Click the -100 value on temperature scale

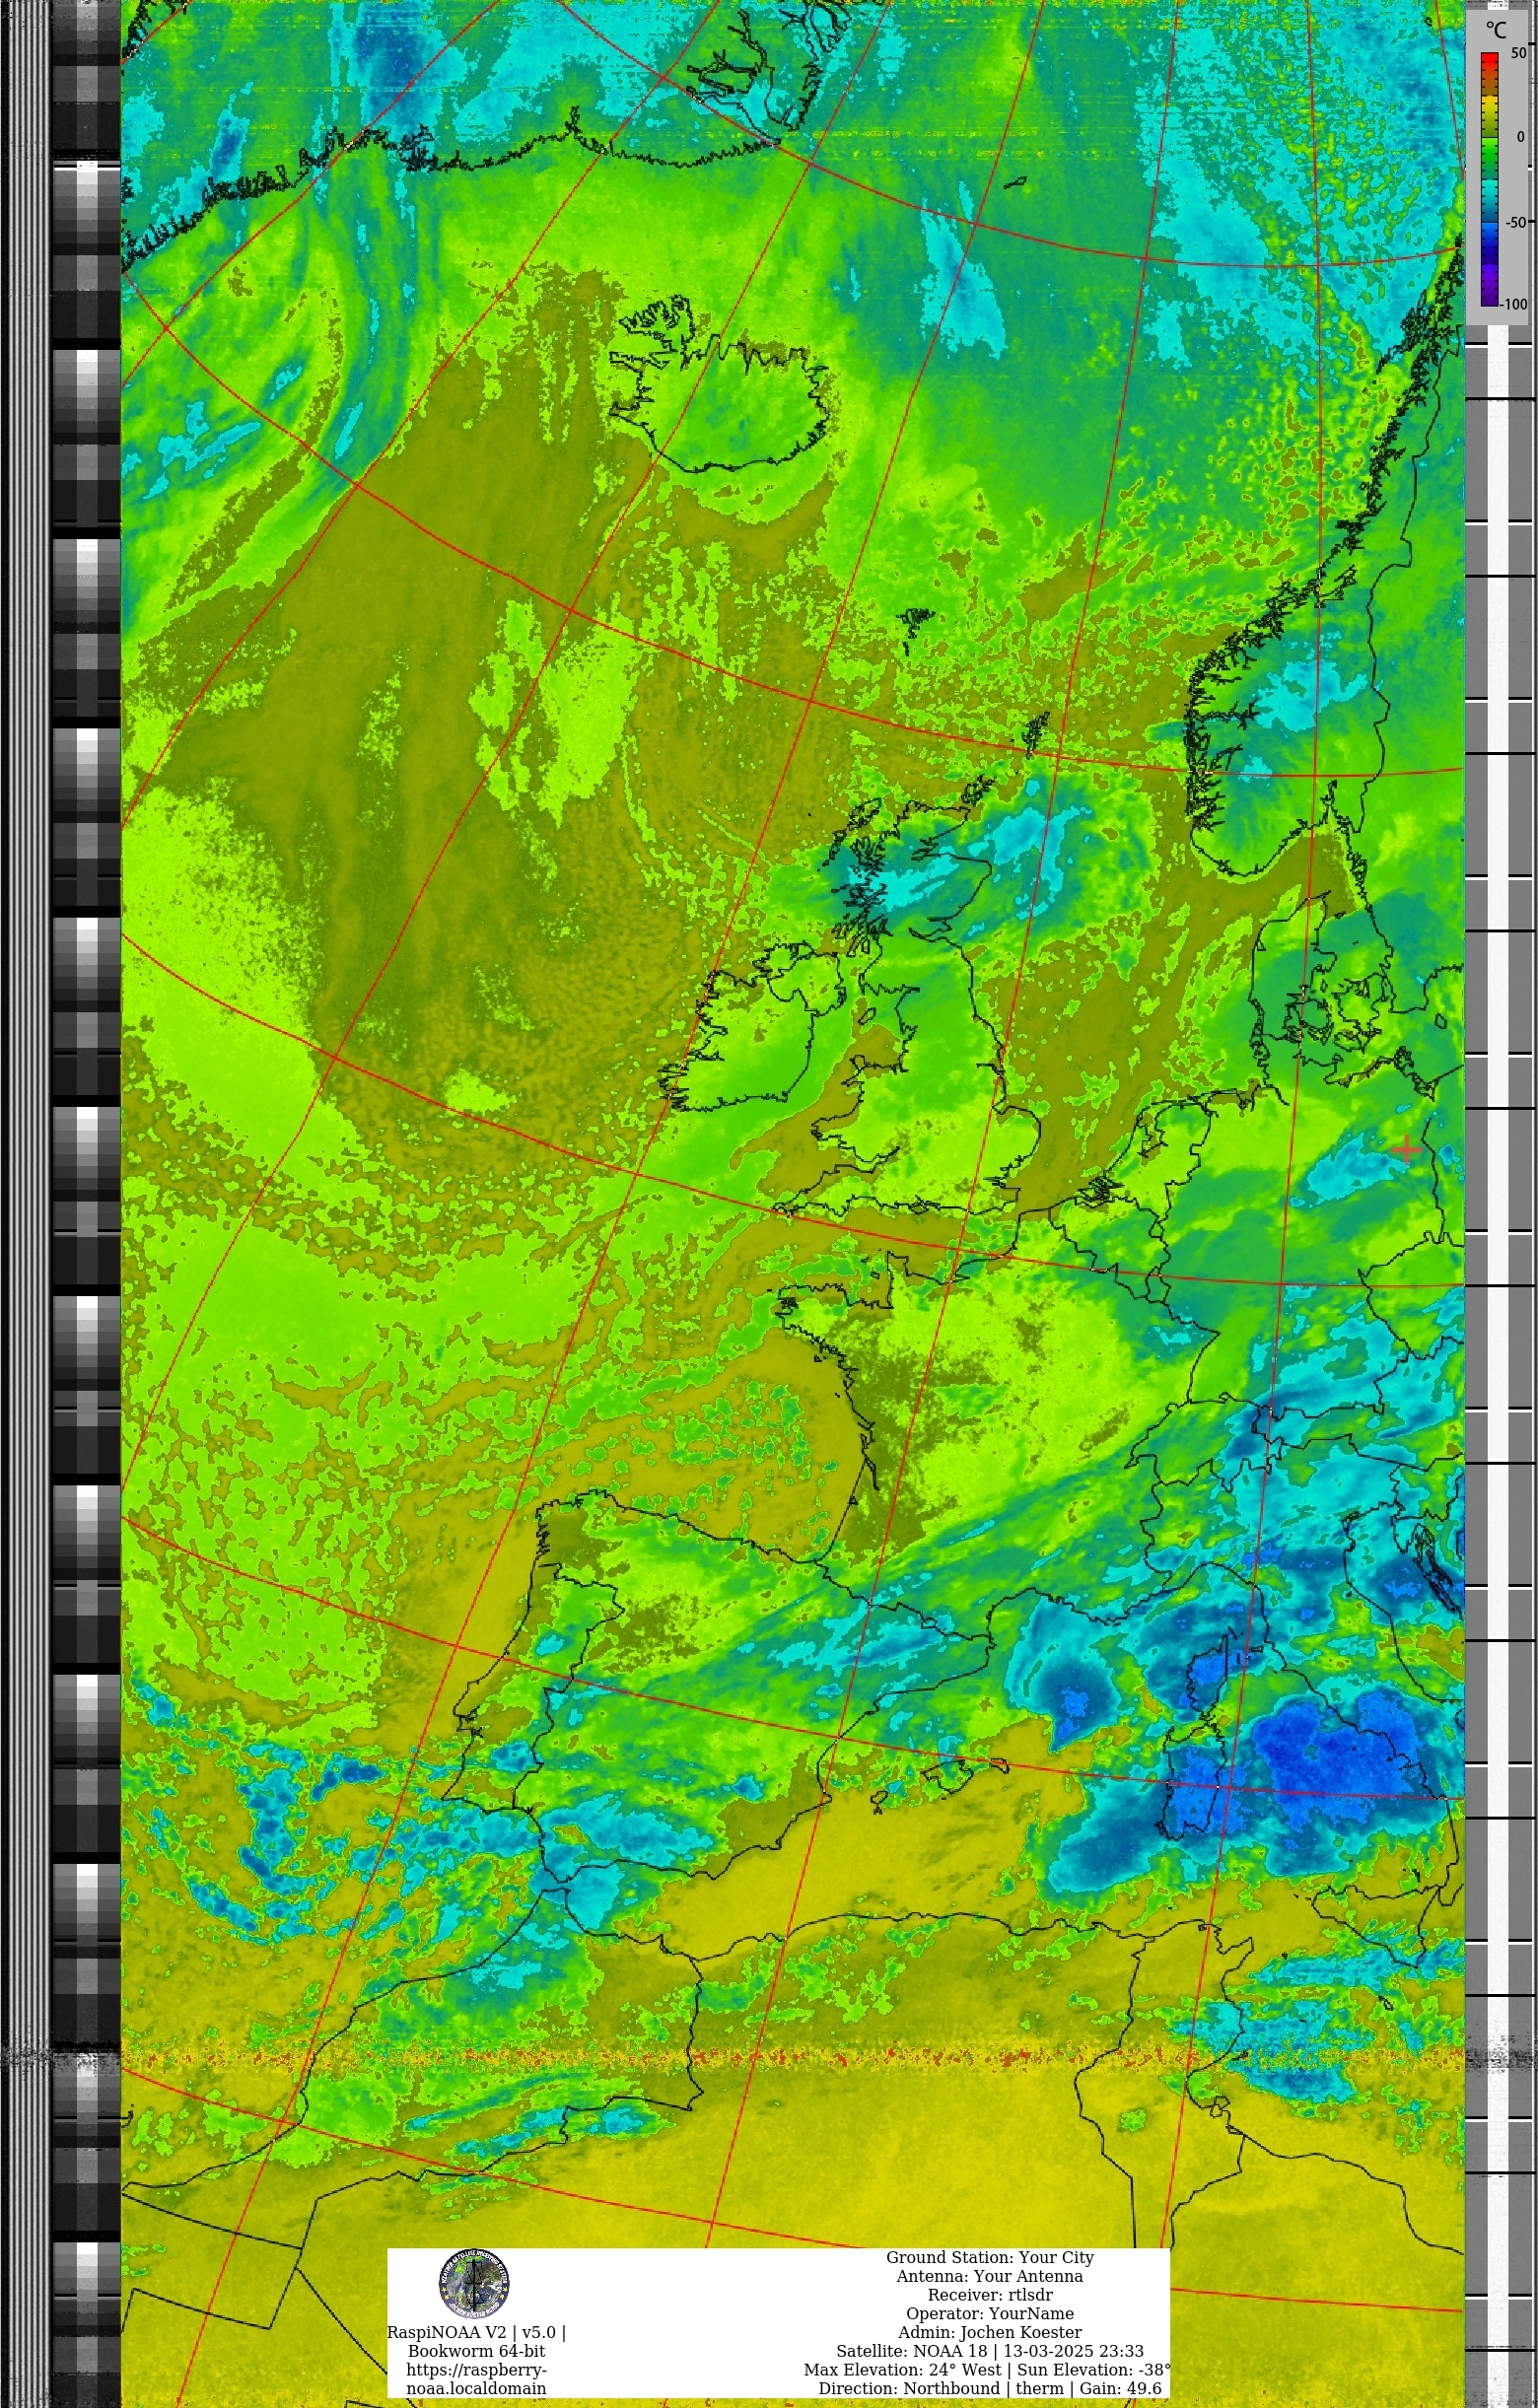pos(1514,304)
